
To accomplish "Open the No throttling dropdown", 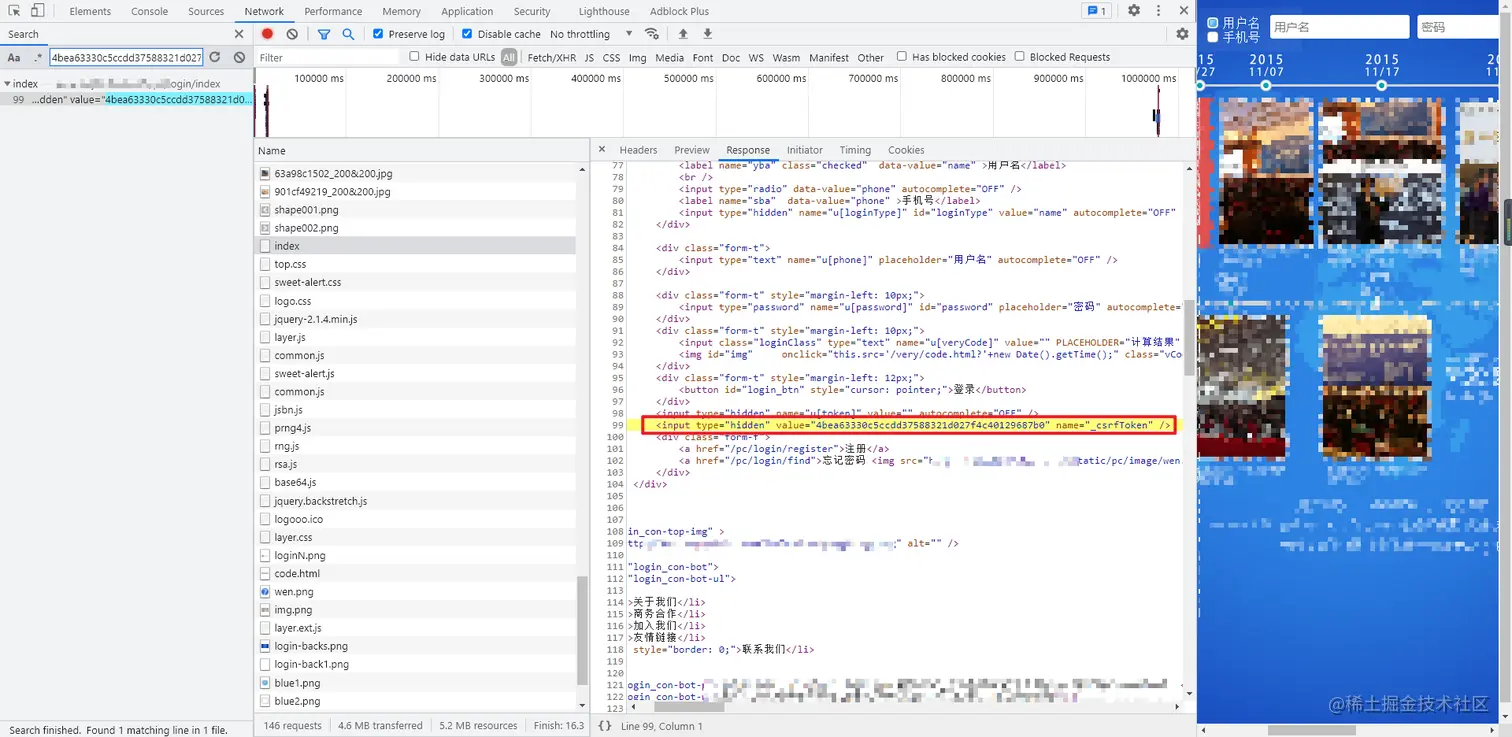I will (591, 34).
